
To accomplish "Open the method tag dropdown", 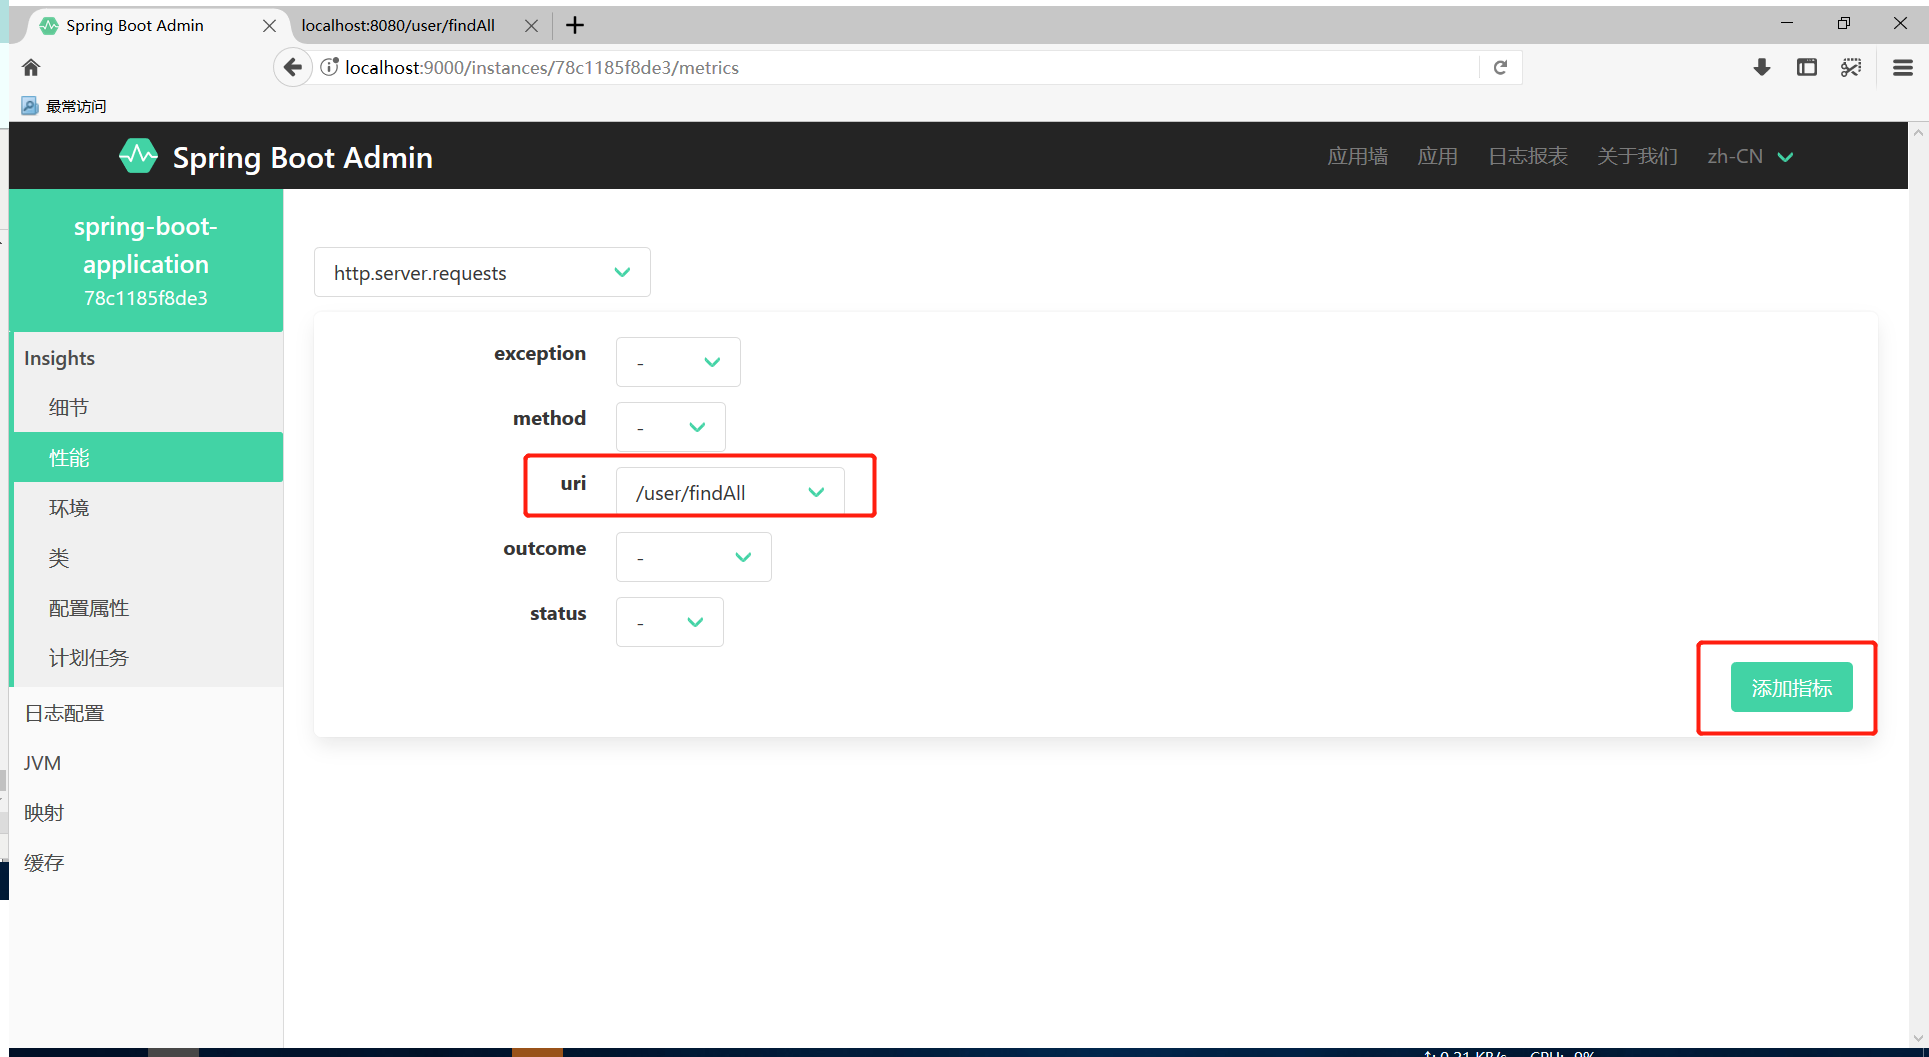I will (670, 427).
